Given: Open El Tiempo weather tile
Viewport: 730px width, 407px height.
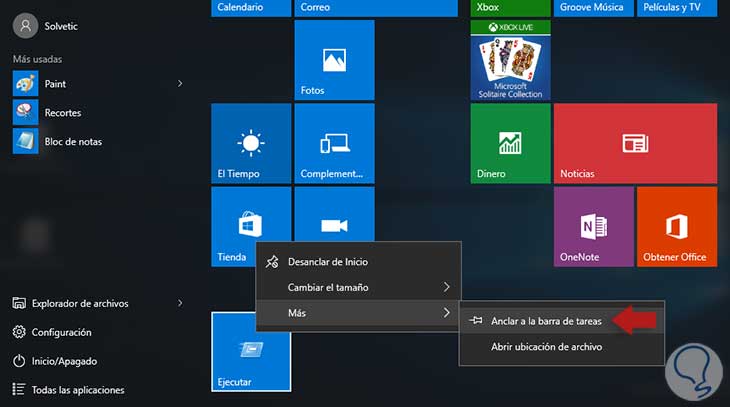Looking at the screenshot, I should click(251, 143).
